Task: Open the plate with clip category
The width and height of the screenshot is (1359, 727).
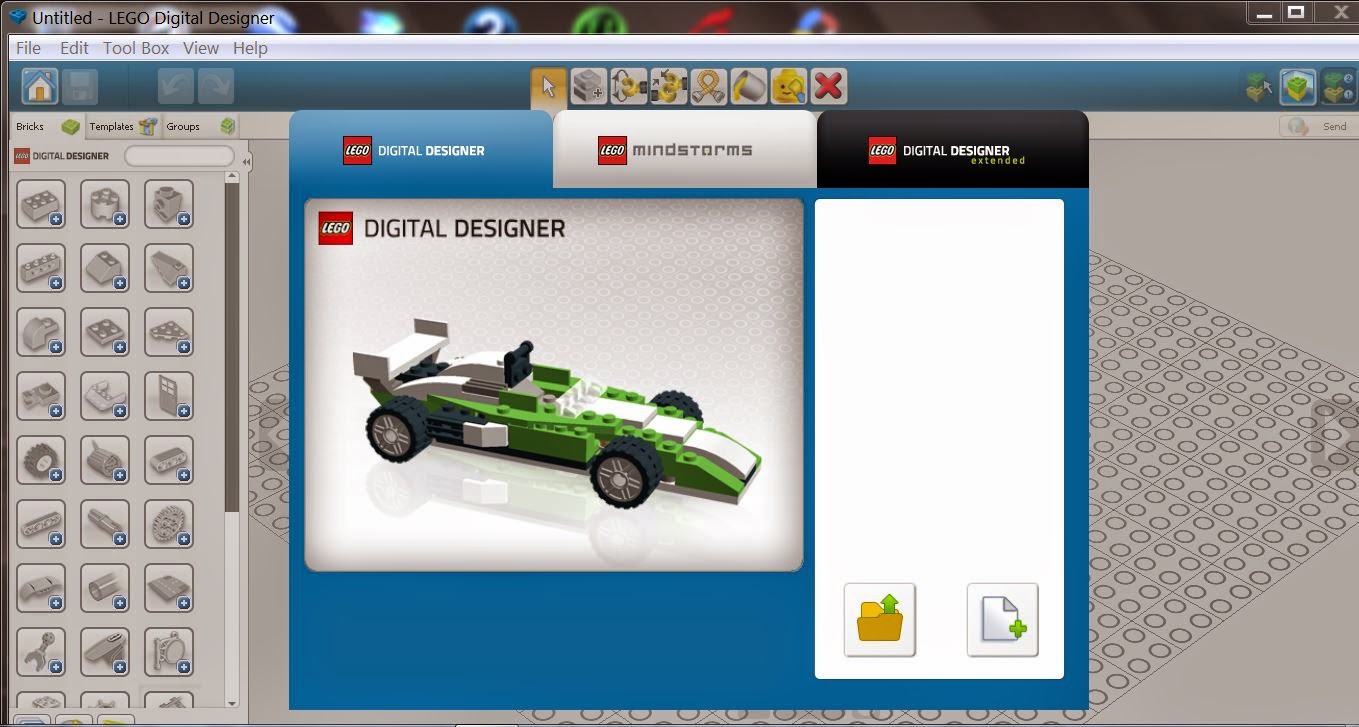Action: coord(41,396)
